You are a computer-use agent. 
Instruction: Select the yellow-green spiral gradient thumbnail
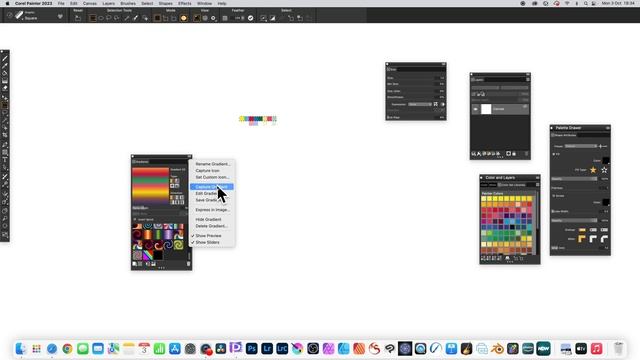[178, 245]
